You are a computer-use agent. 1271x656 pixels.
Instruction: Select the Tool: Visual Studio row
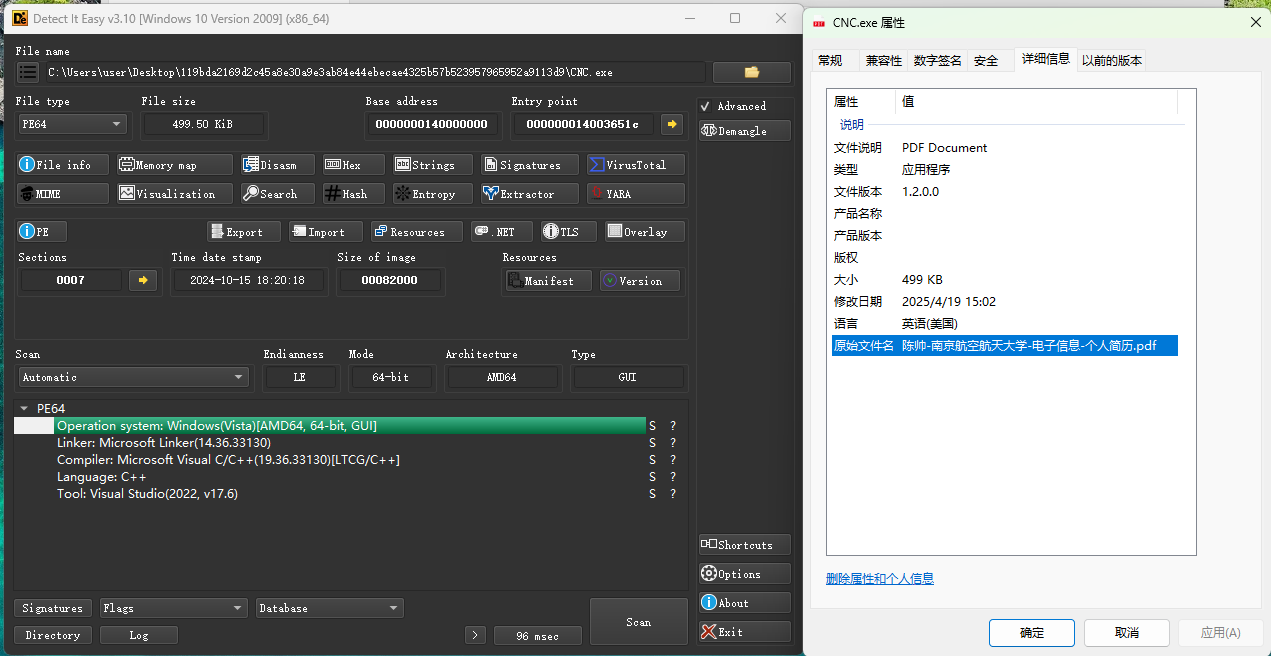coord(350,494)
